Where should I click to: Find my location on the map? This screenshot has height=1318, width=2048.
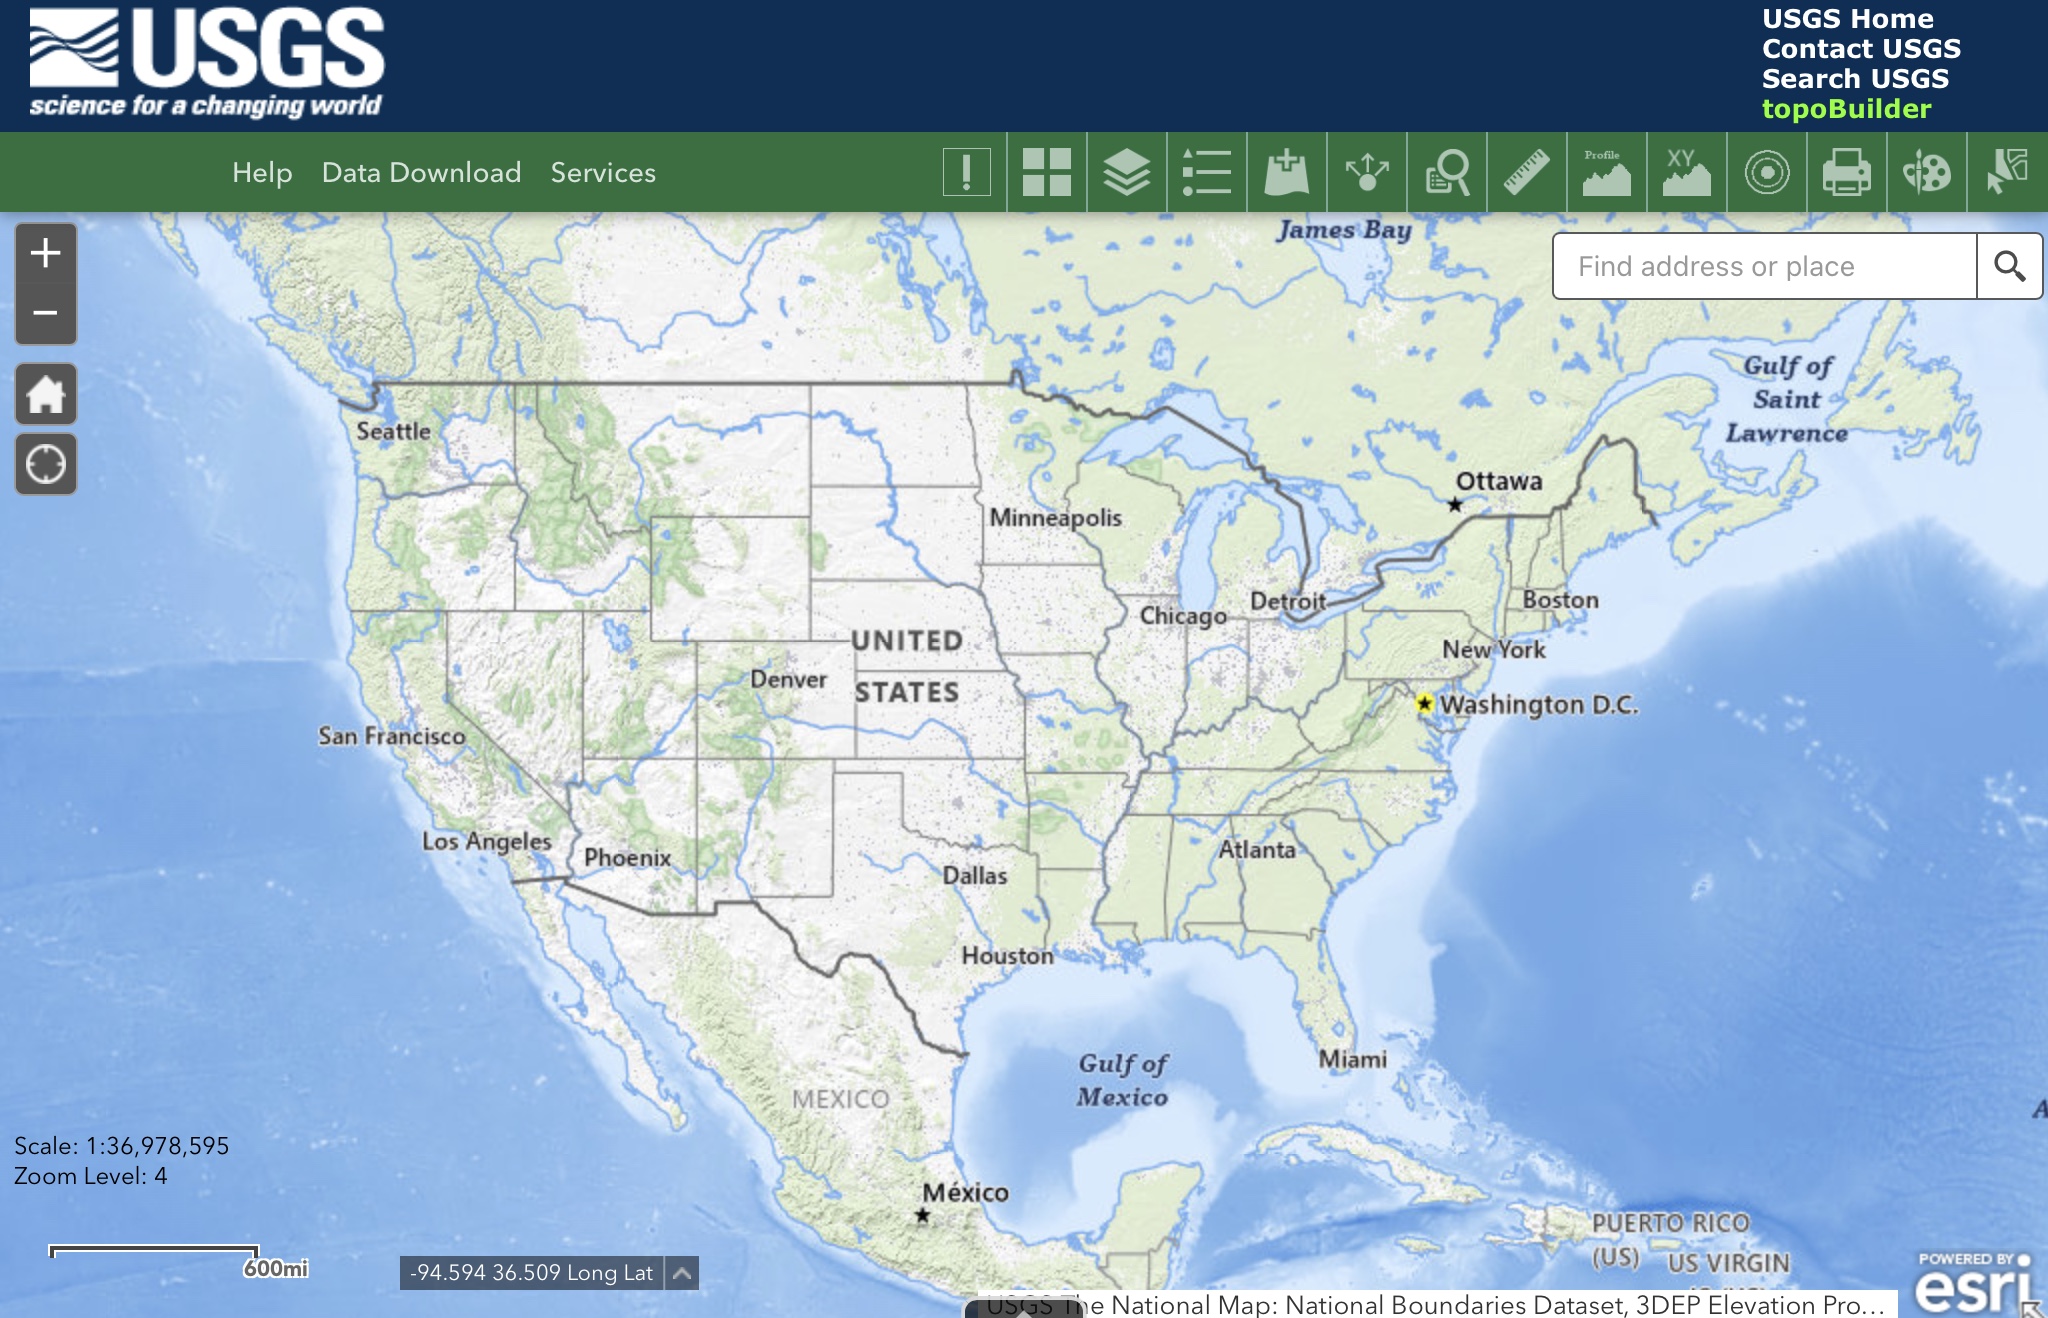[x=45, y=464]
